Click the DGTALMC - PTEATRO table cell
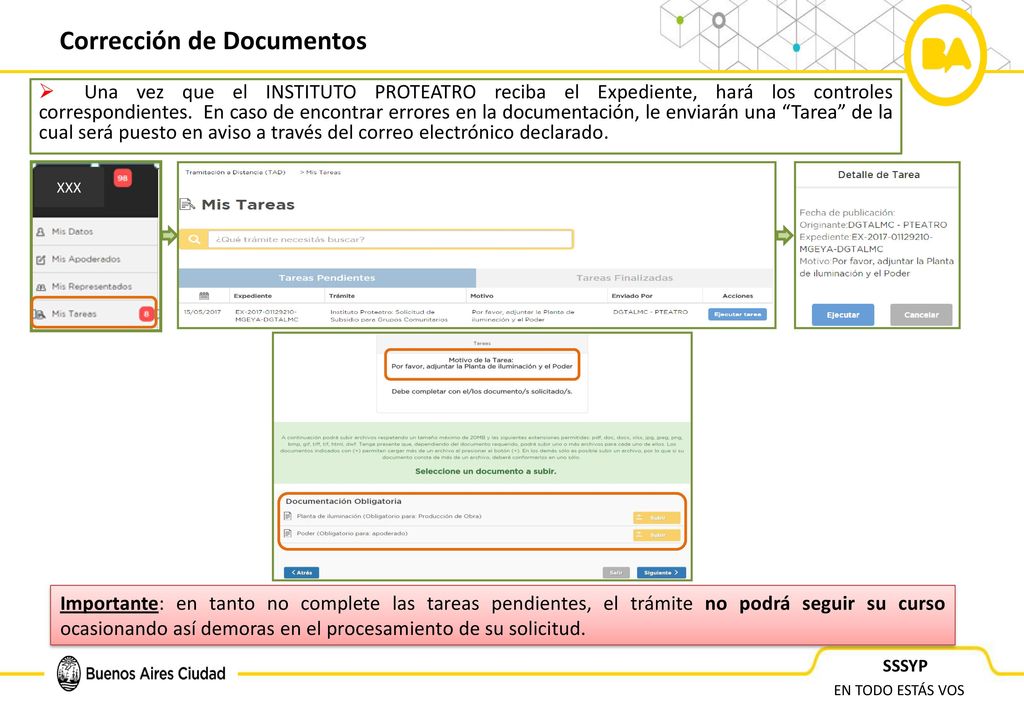The image size is (1024, 709). tap(650, 312)
